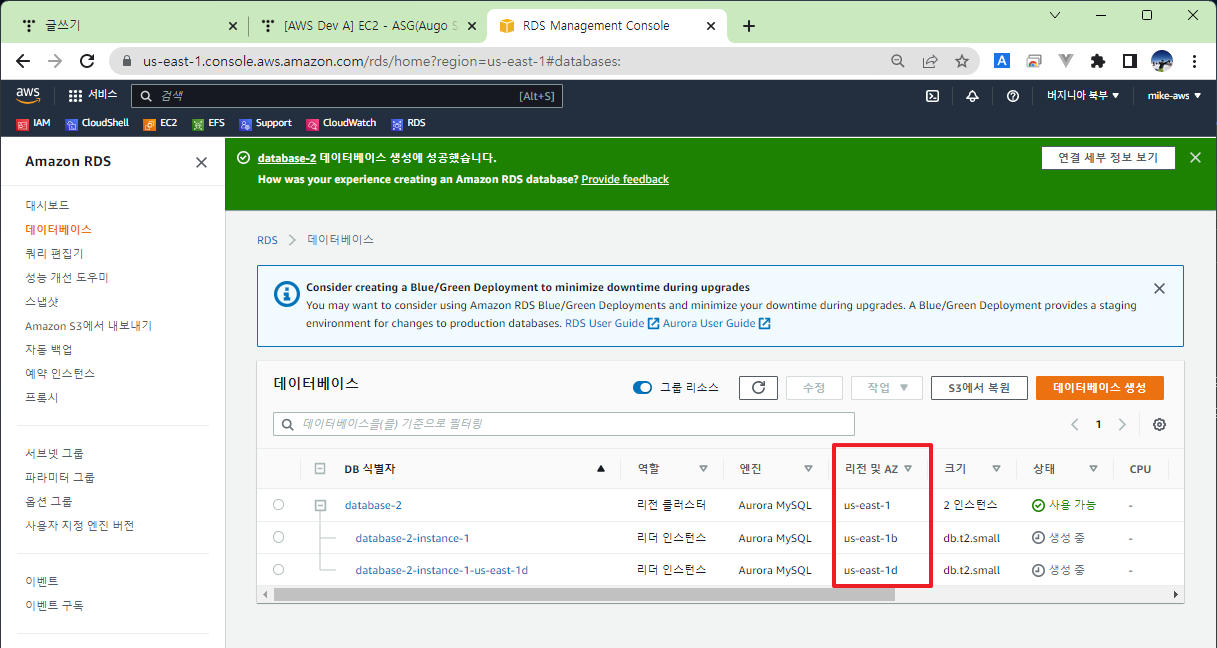Dismiss the green success banner
Screen dimensions: 1217x648
1195,158
